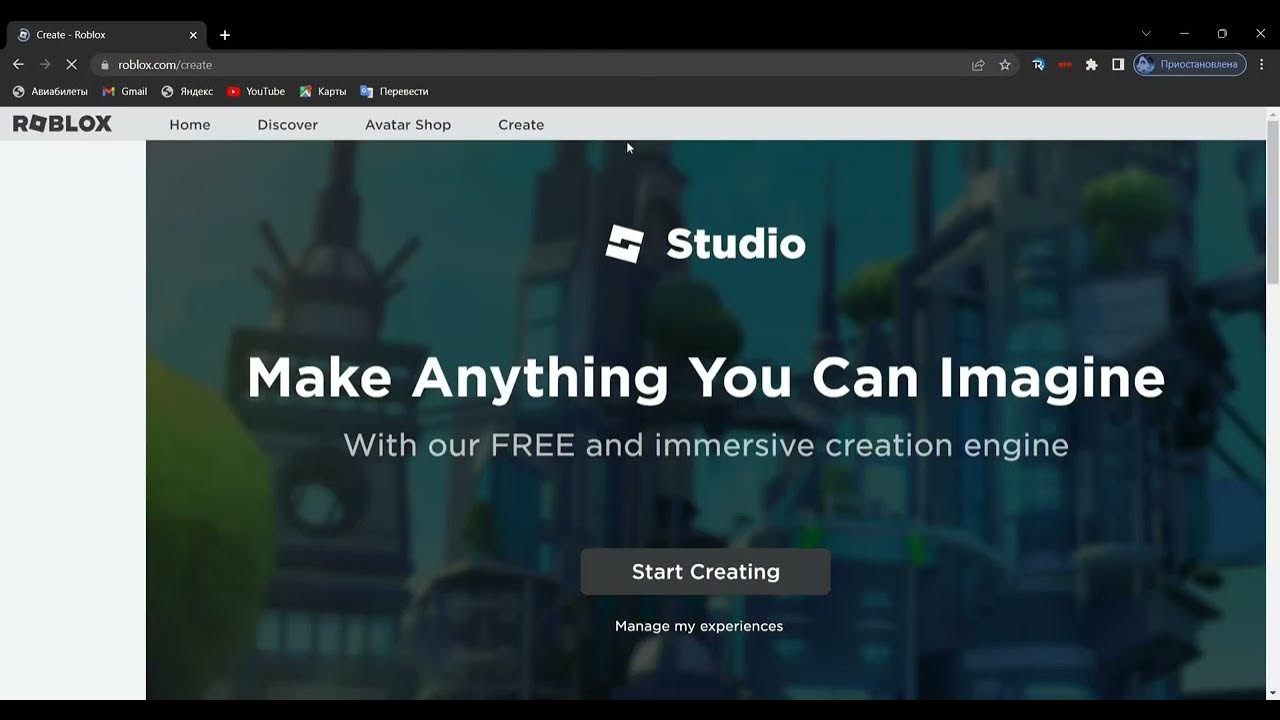
Task: Click the forward navigation arrow
Action: click(x=45, y=64)
